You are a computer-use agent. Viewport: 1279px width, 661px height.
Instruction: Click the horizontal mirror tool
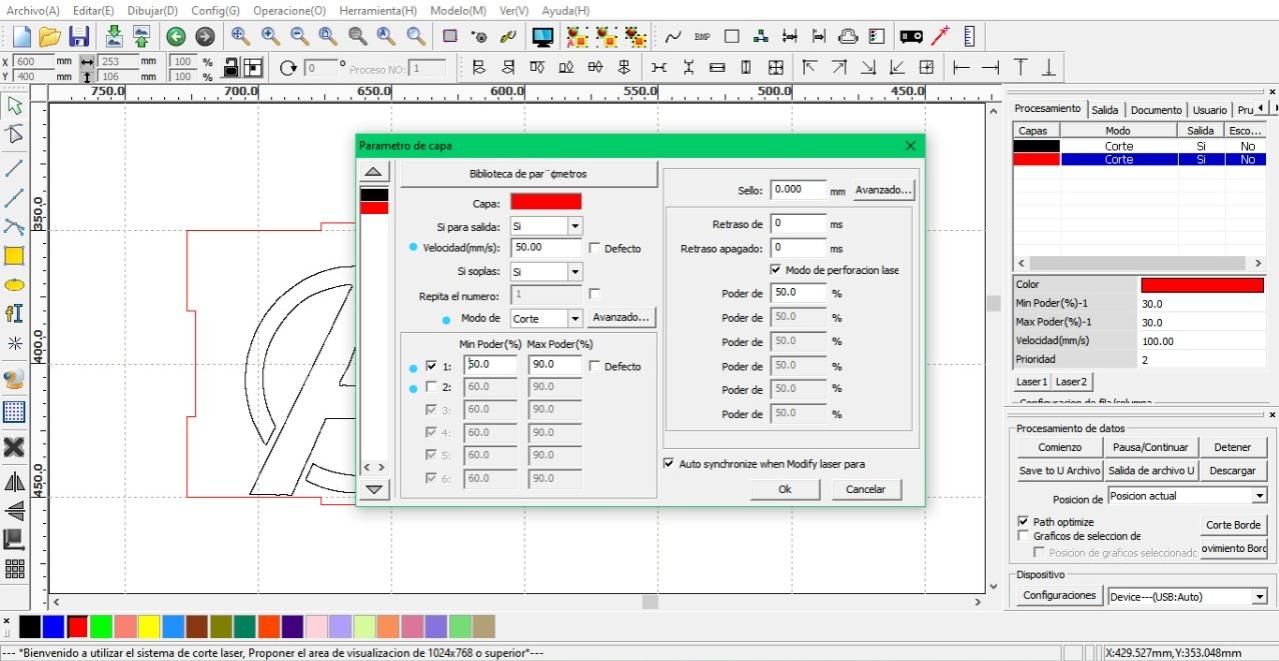point(14,481)
